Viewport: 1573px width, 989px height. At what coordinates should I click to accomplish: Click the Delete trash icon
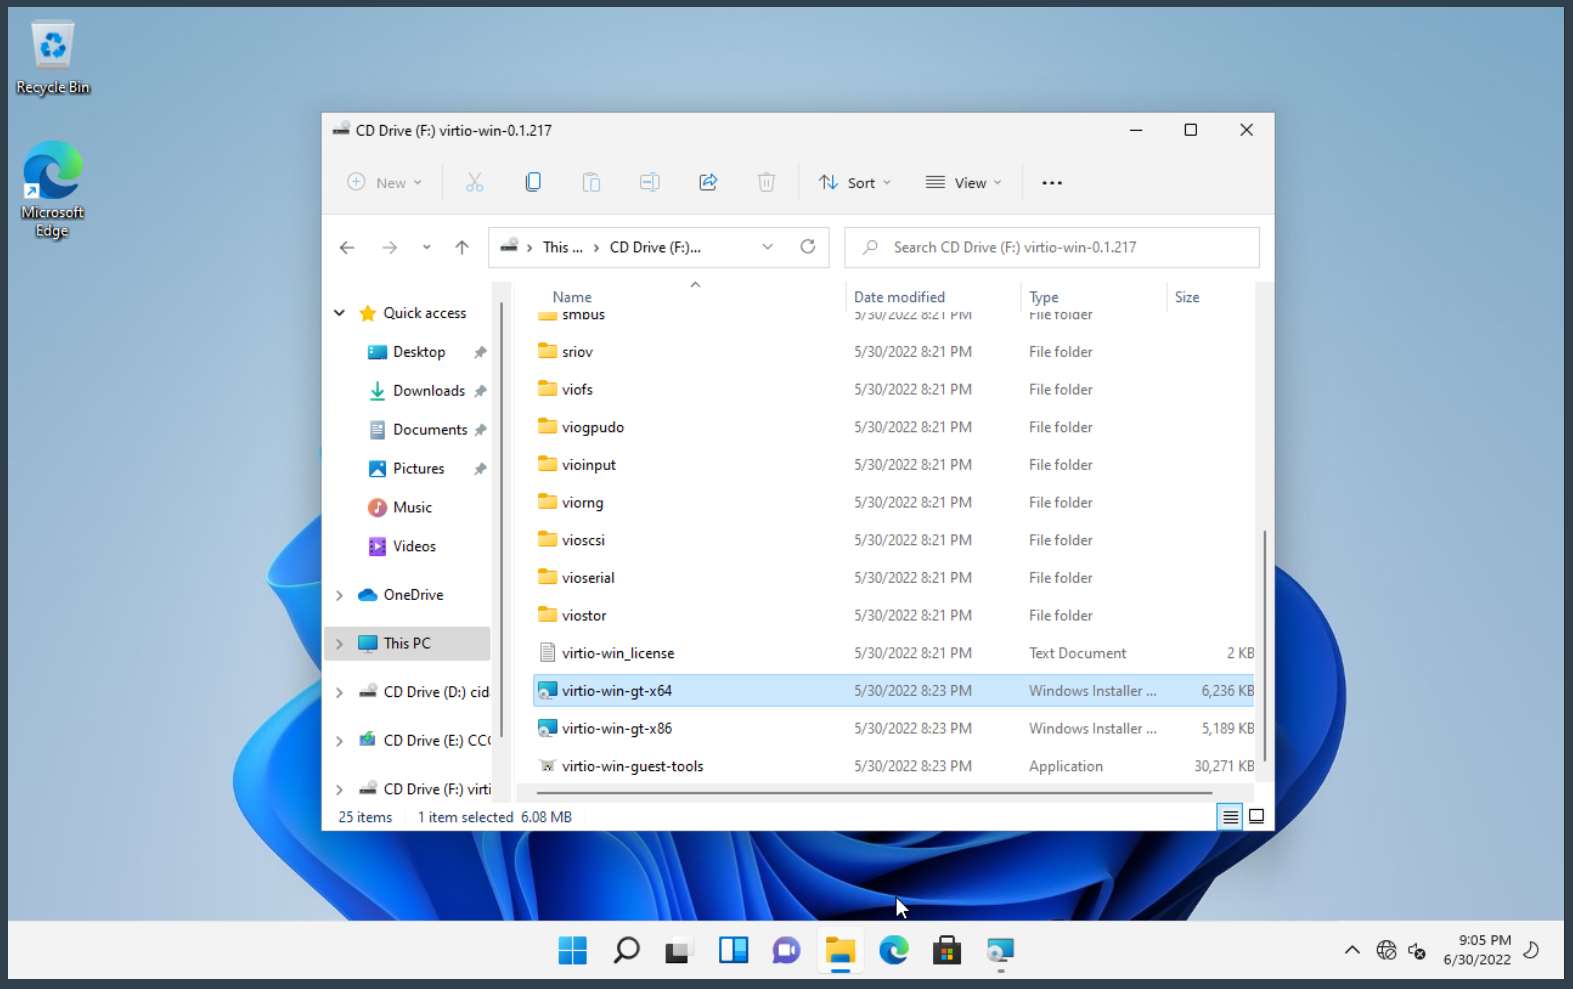click(766, 182)
